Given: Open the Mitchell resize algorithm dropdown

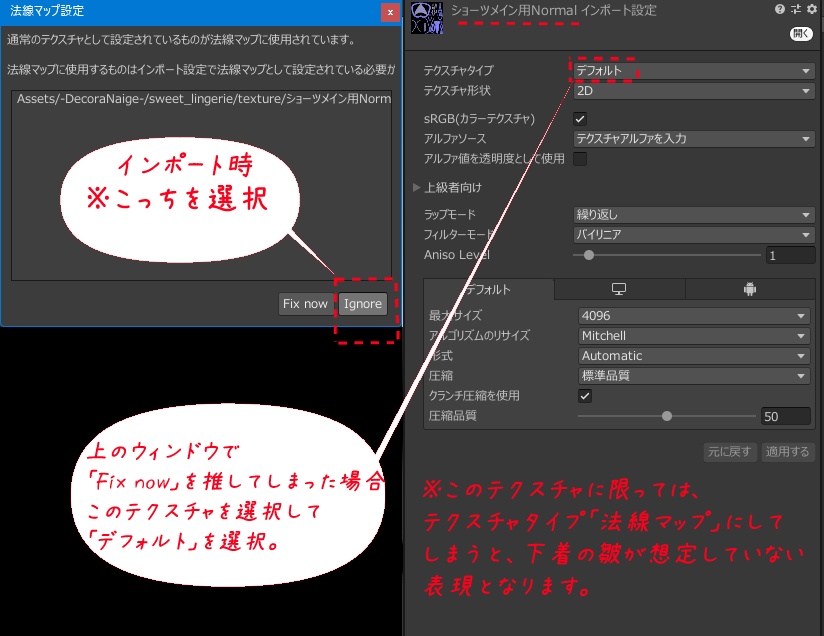Looking at the screenshot, I should tap(694, 336).
